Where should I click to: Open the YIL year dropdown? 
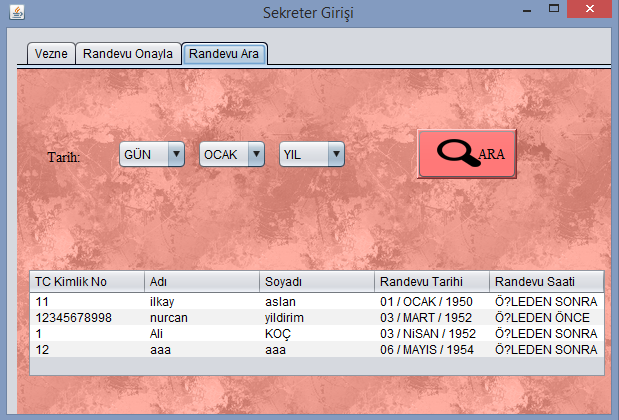(x=312, y=154)
